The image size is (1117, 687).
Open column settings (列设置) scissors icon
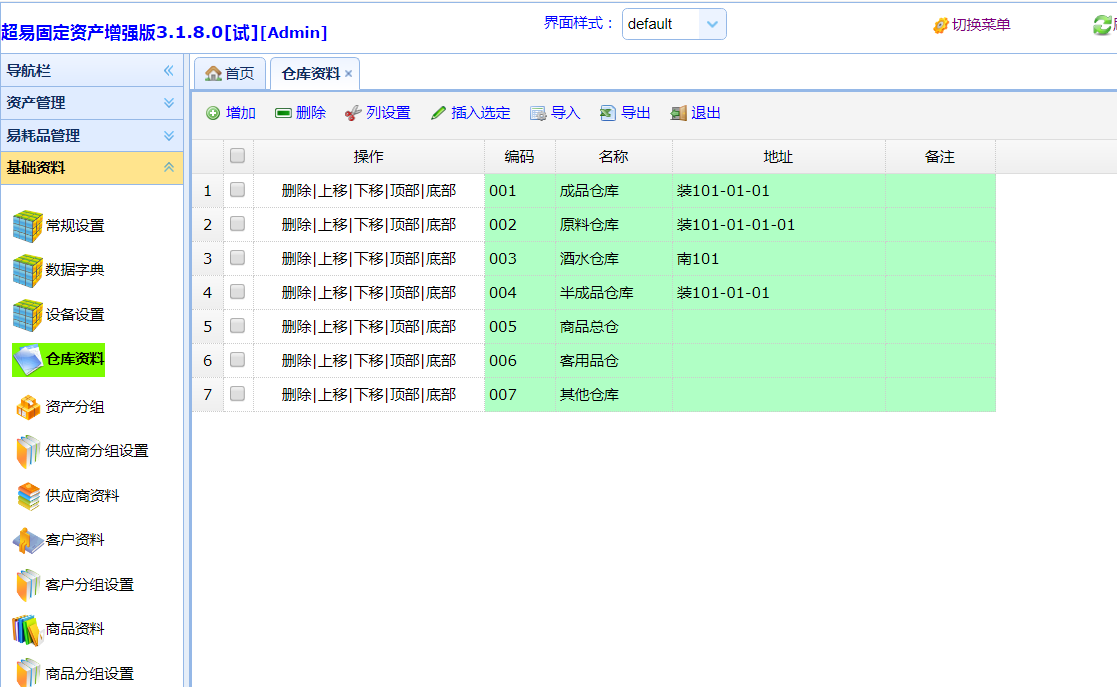(x=353, y=114)
